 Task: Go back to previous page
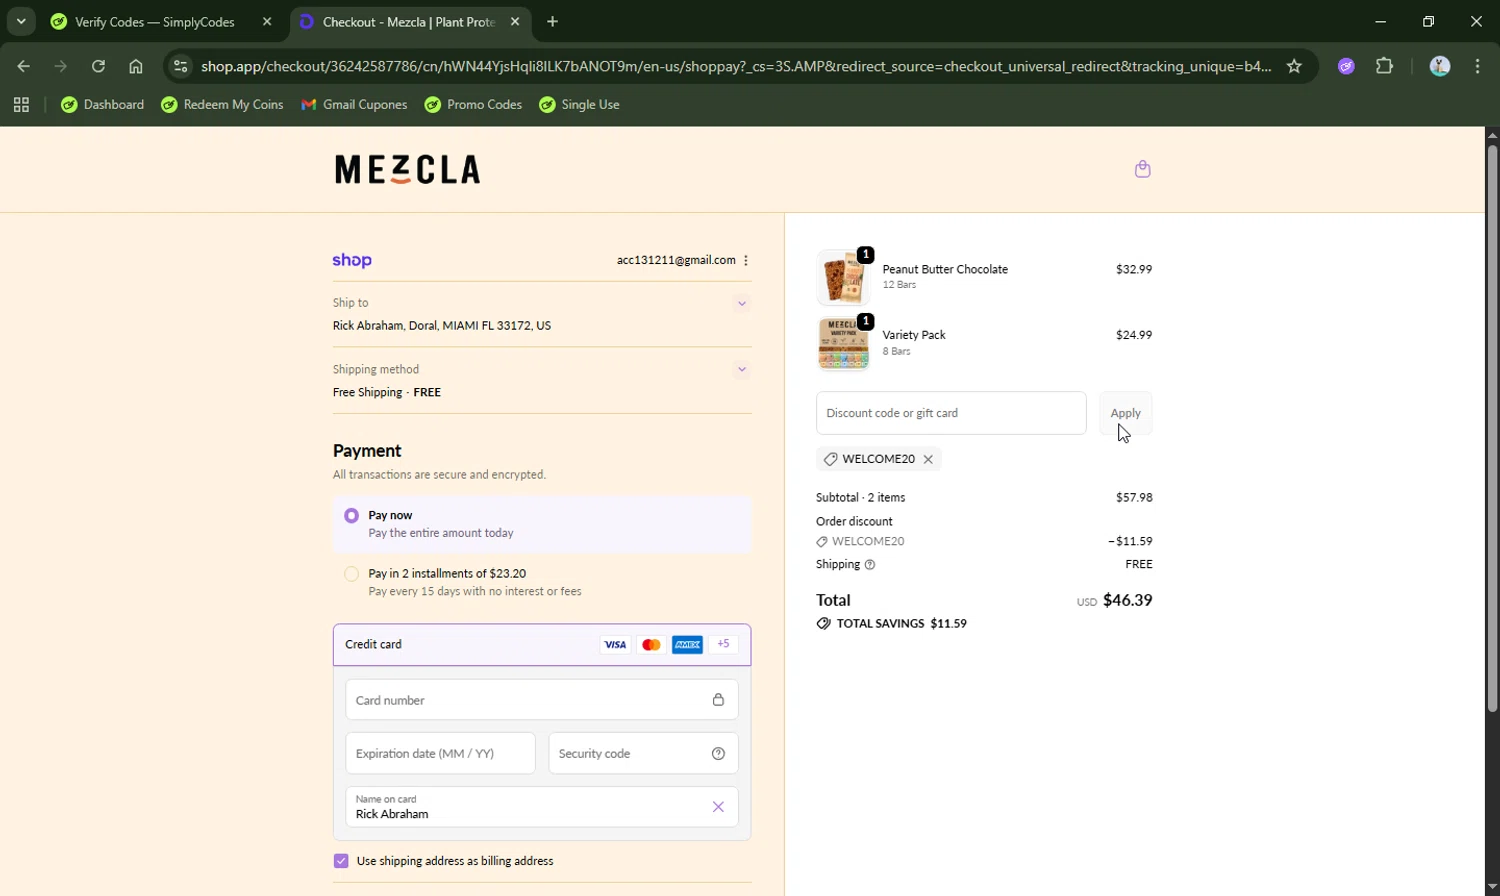coord(24,67)
